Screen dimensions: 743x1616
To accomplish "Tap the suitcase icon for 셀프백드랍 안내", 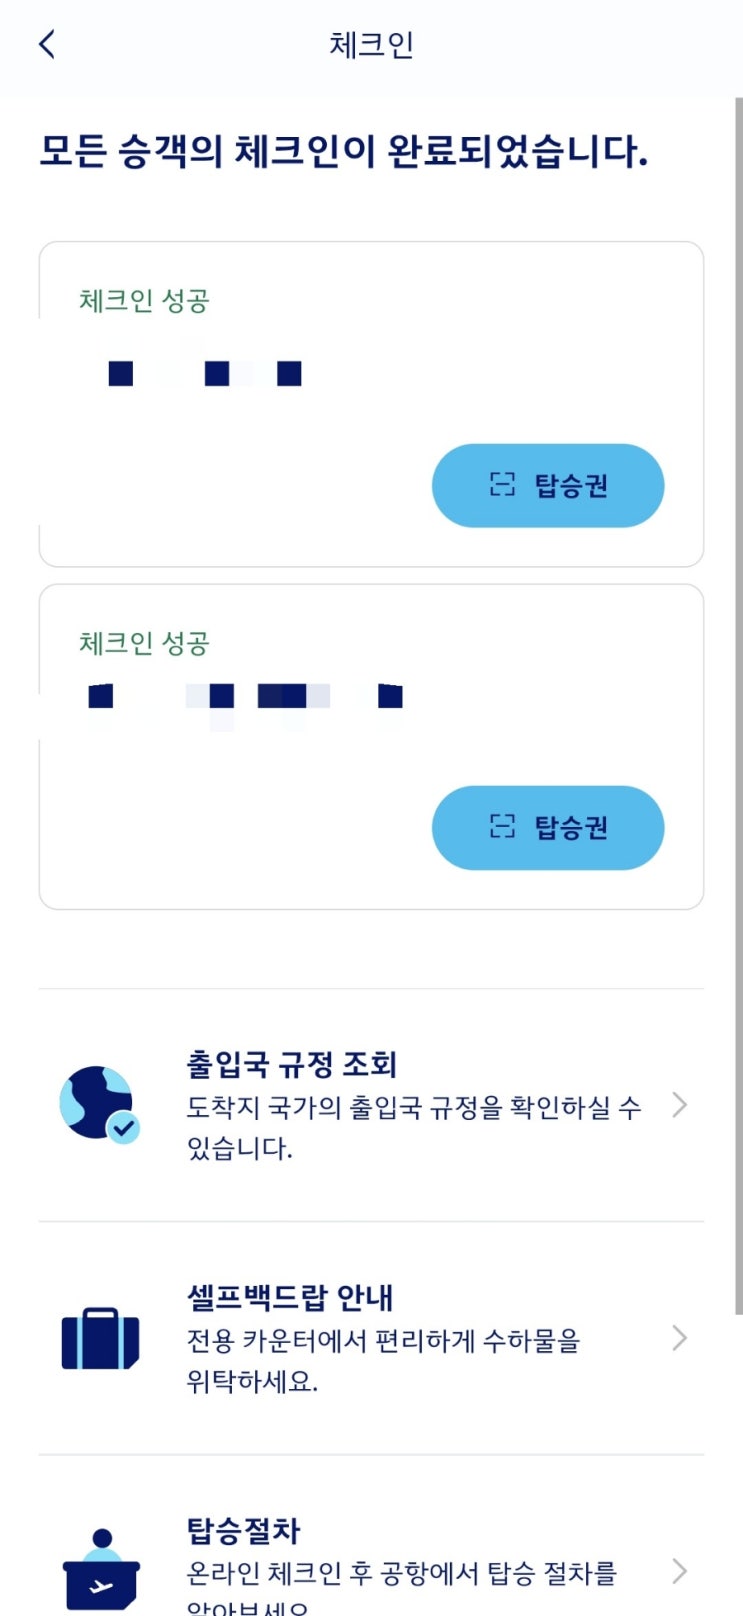I will tap(99, 1338).
